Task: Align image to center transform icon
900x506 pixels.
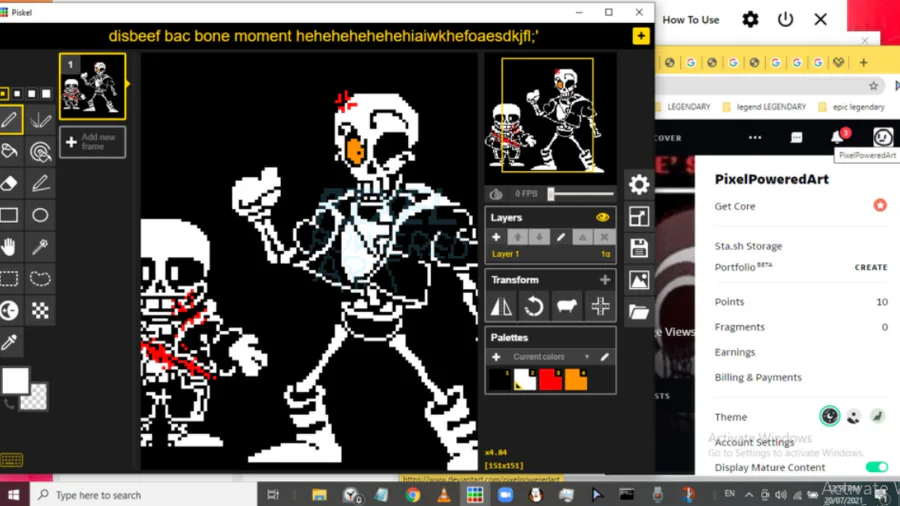Action: coord(600,306)
